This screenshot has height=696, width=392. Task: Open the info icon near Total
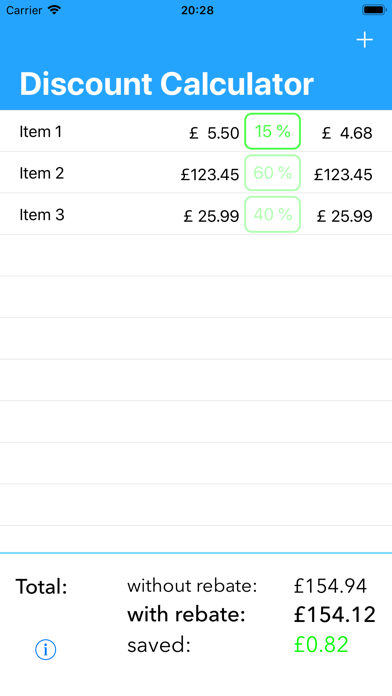[x=45, y=650]
